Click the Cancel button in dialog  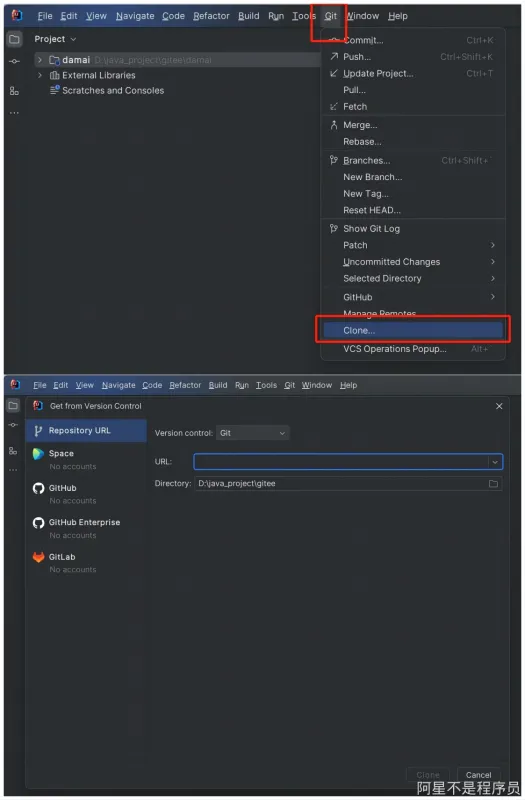point(478,775)
